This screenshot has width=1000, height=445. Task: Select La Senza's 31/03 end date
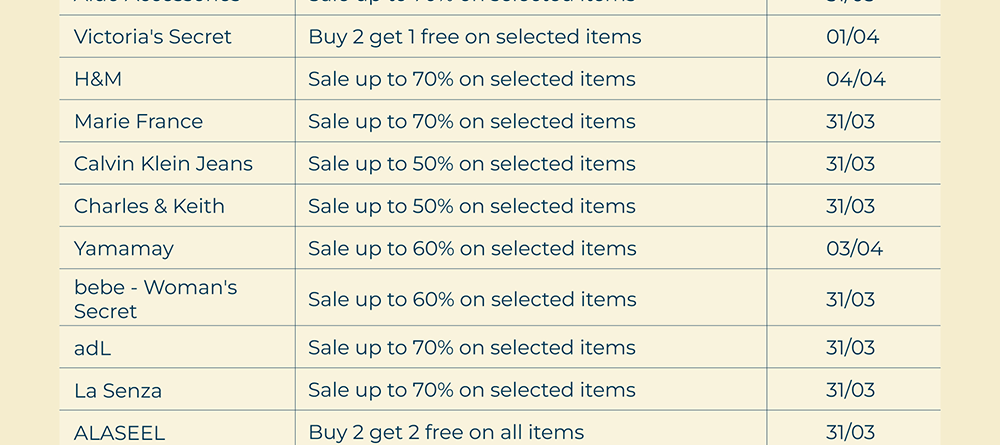coord(850,391)
